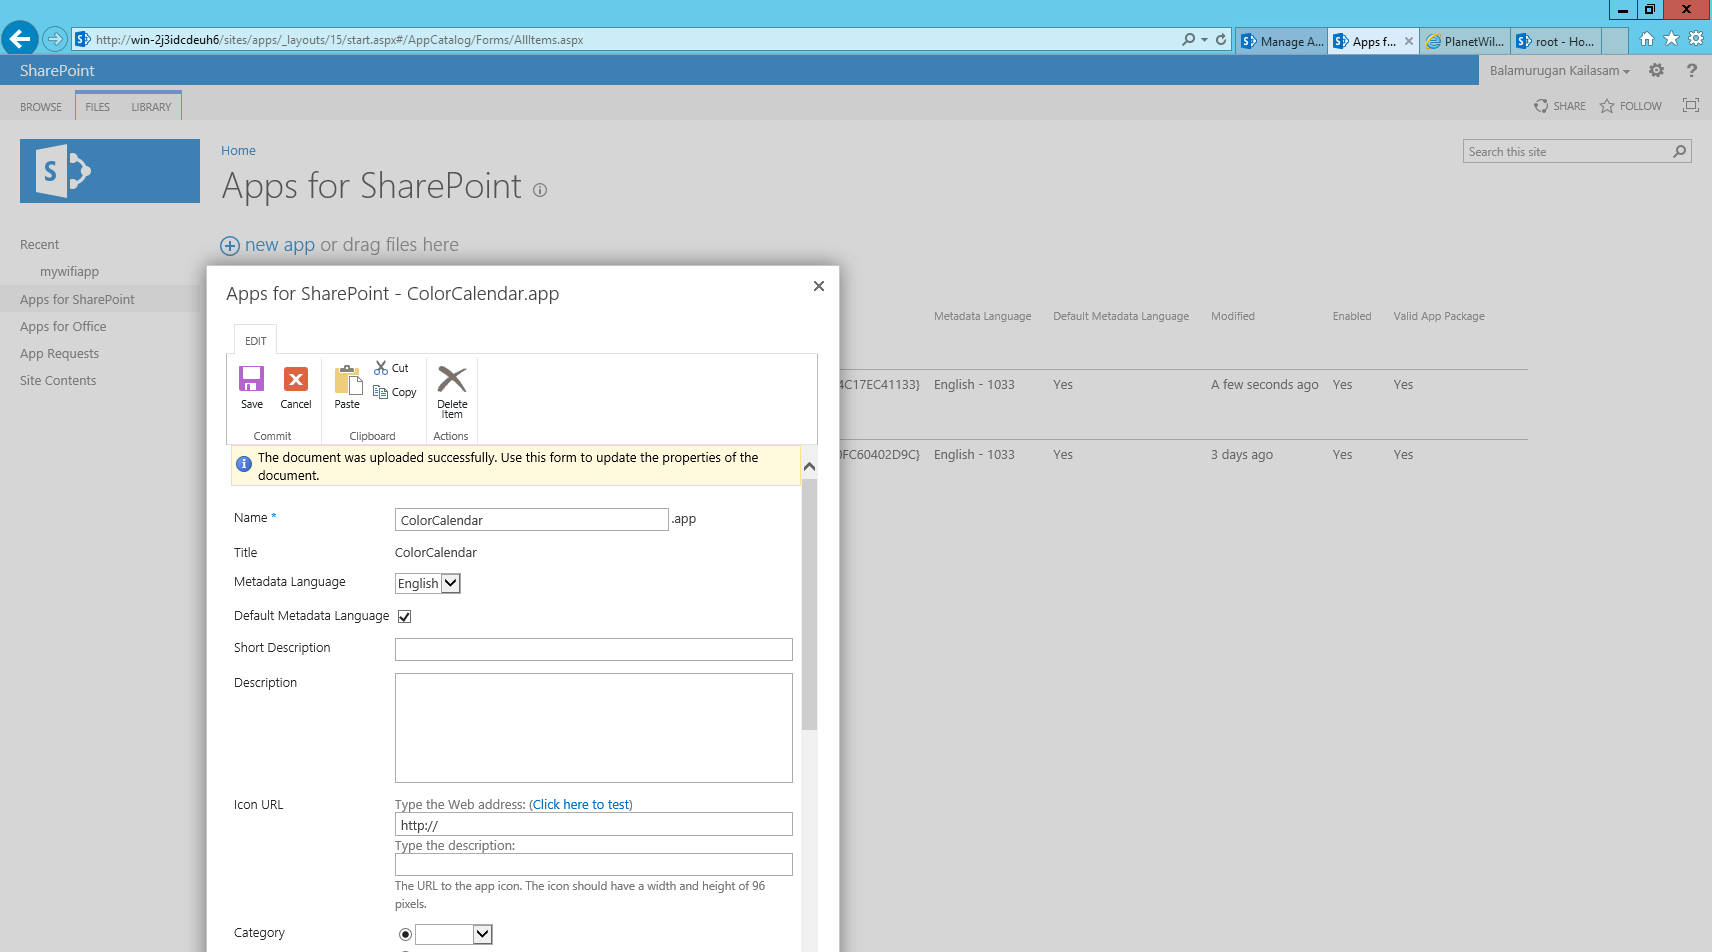This screenshot has height=952, width=1712.
Task: Sort by Metadata Language column header
Action: [x=982, y=316]
